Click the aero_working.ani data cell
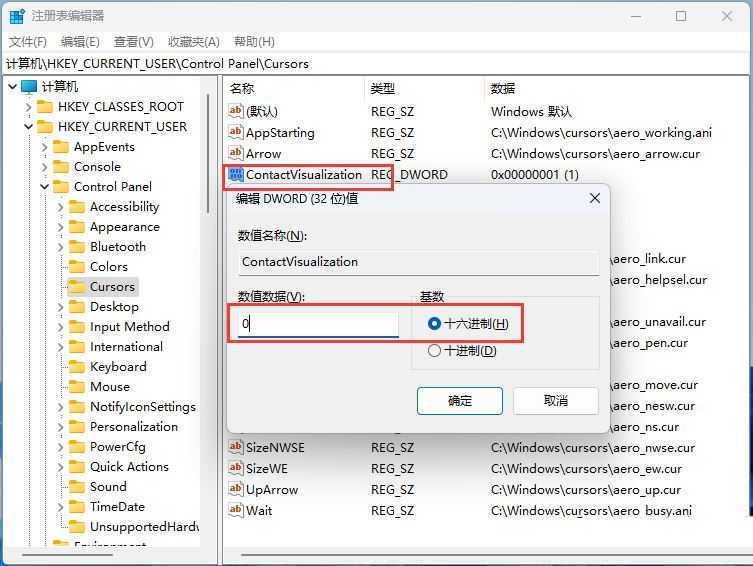The image size is (753, 566). 601,132
